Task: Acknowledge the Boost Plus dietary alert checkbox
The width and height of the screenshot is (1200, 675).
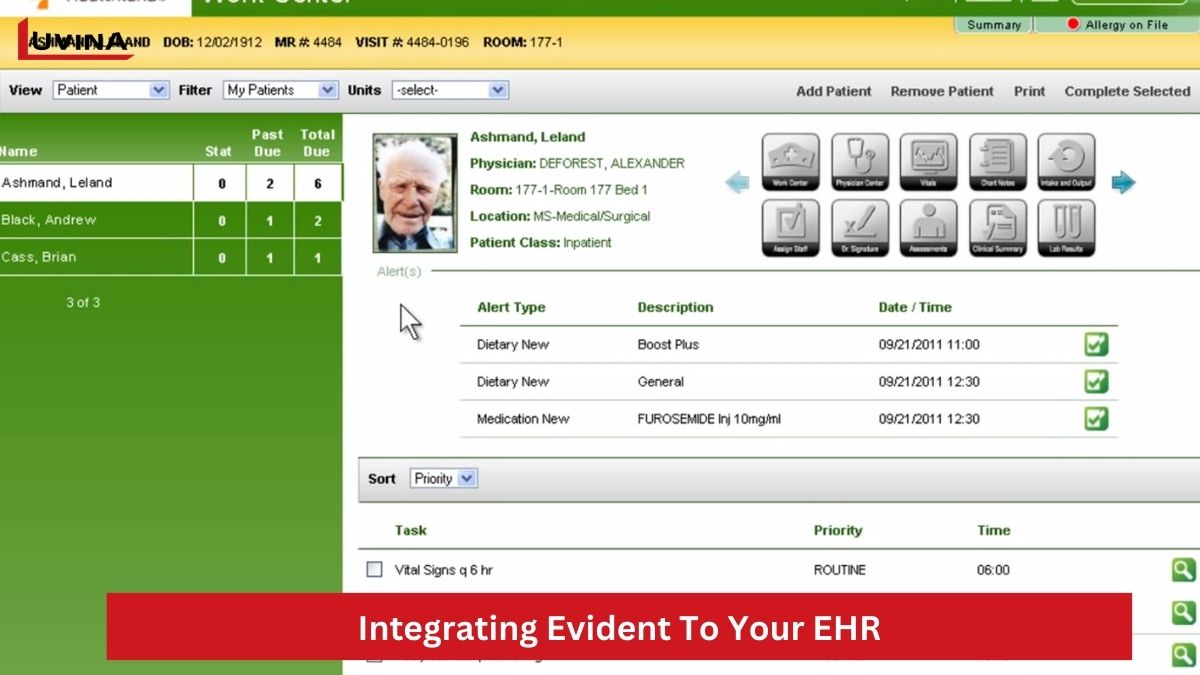Action: (x=1096, y=345)
